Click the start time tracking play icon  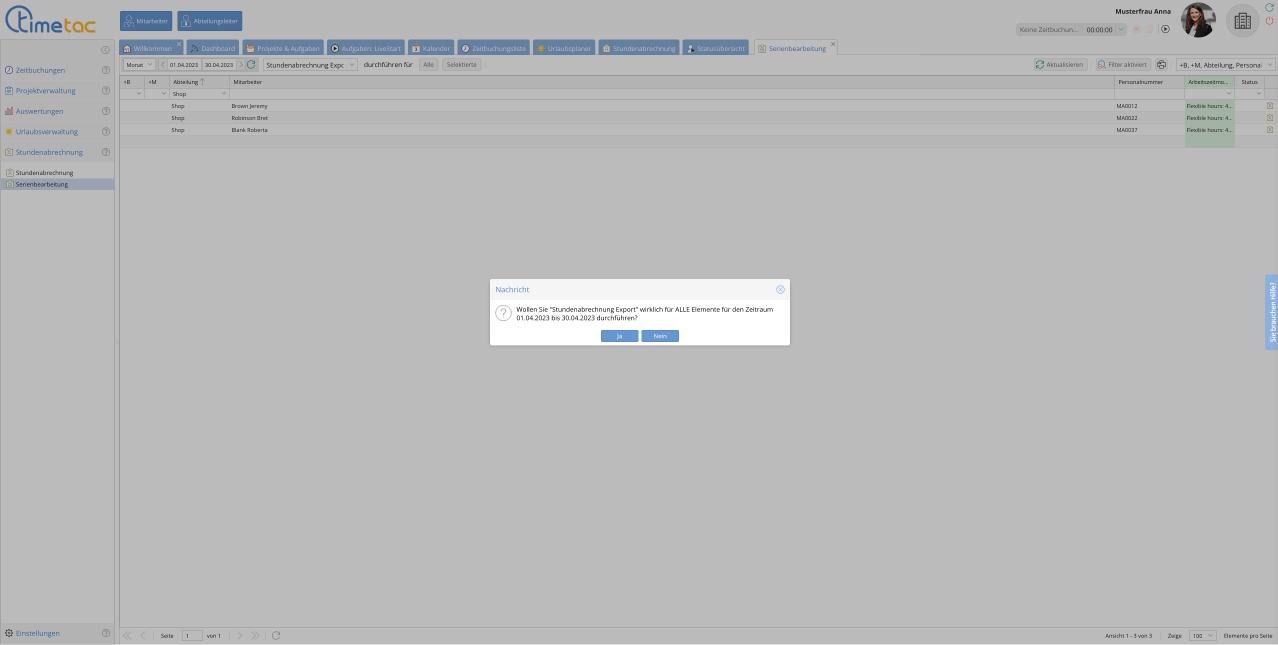(x=1165, y=29)
